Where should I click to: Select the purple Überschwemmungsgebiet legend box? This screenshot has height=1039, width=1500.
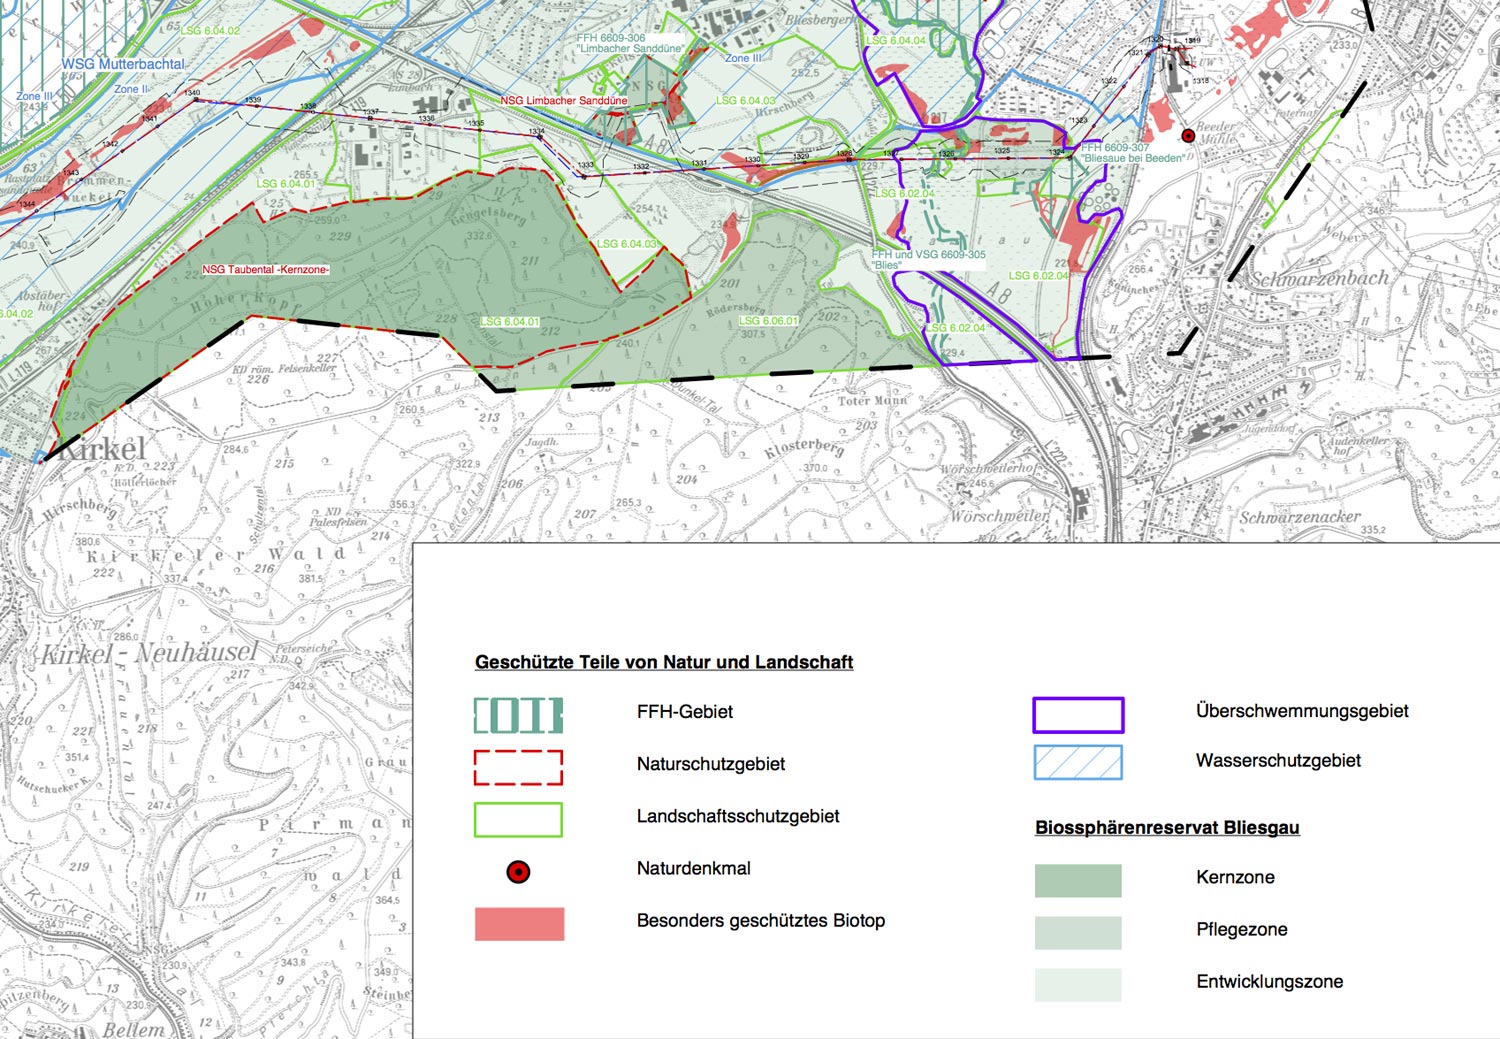[1078, 715]
